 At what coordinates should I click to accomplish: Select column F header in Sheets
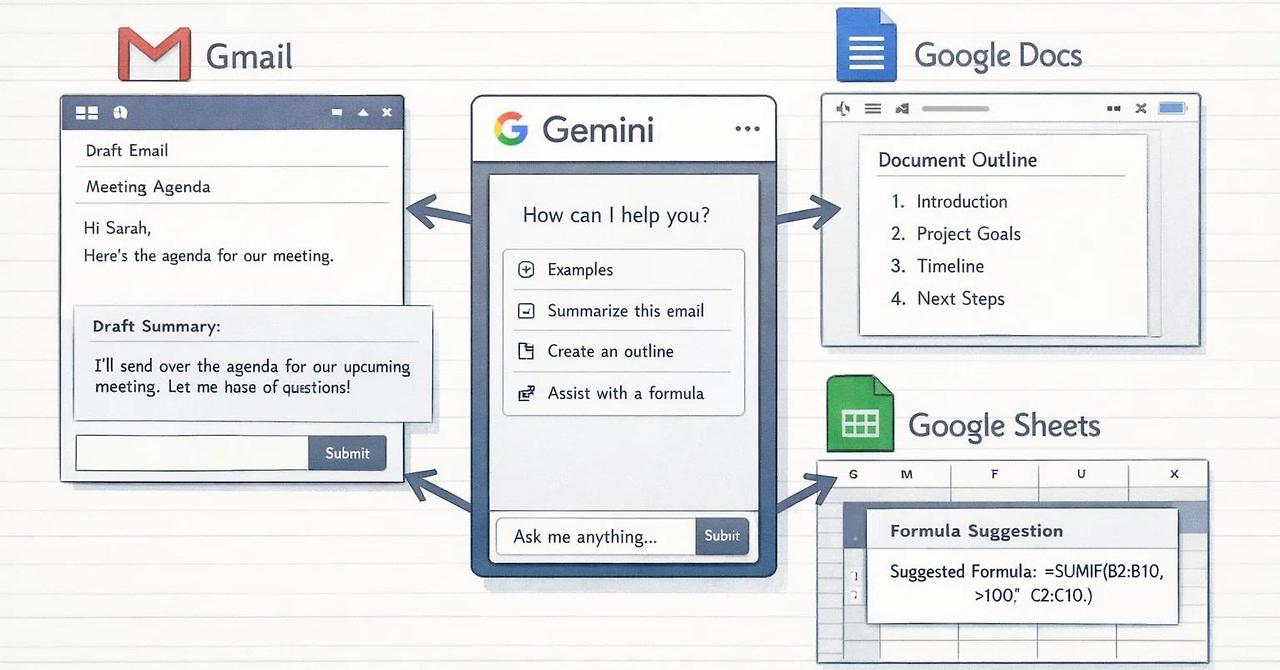995,474
